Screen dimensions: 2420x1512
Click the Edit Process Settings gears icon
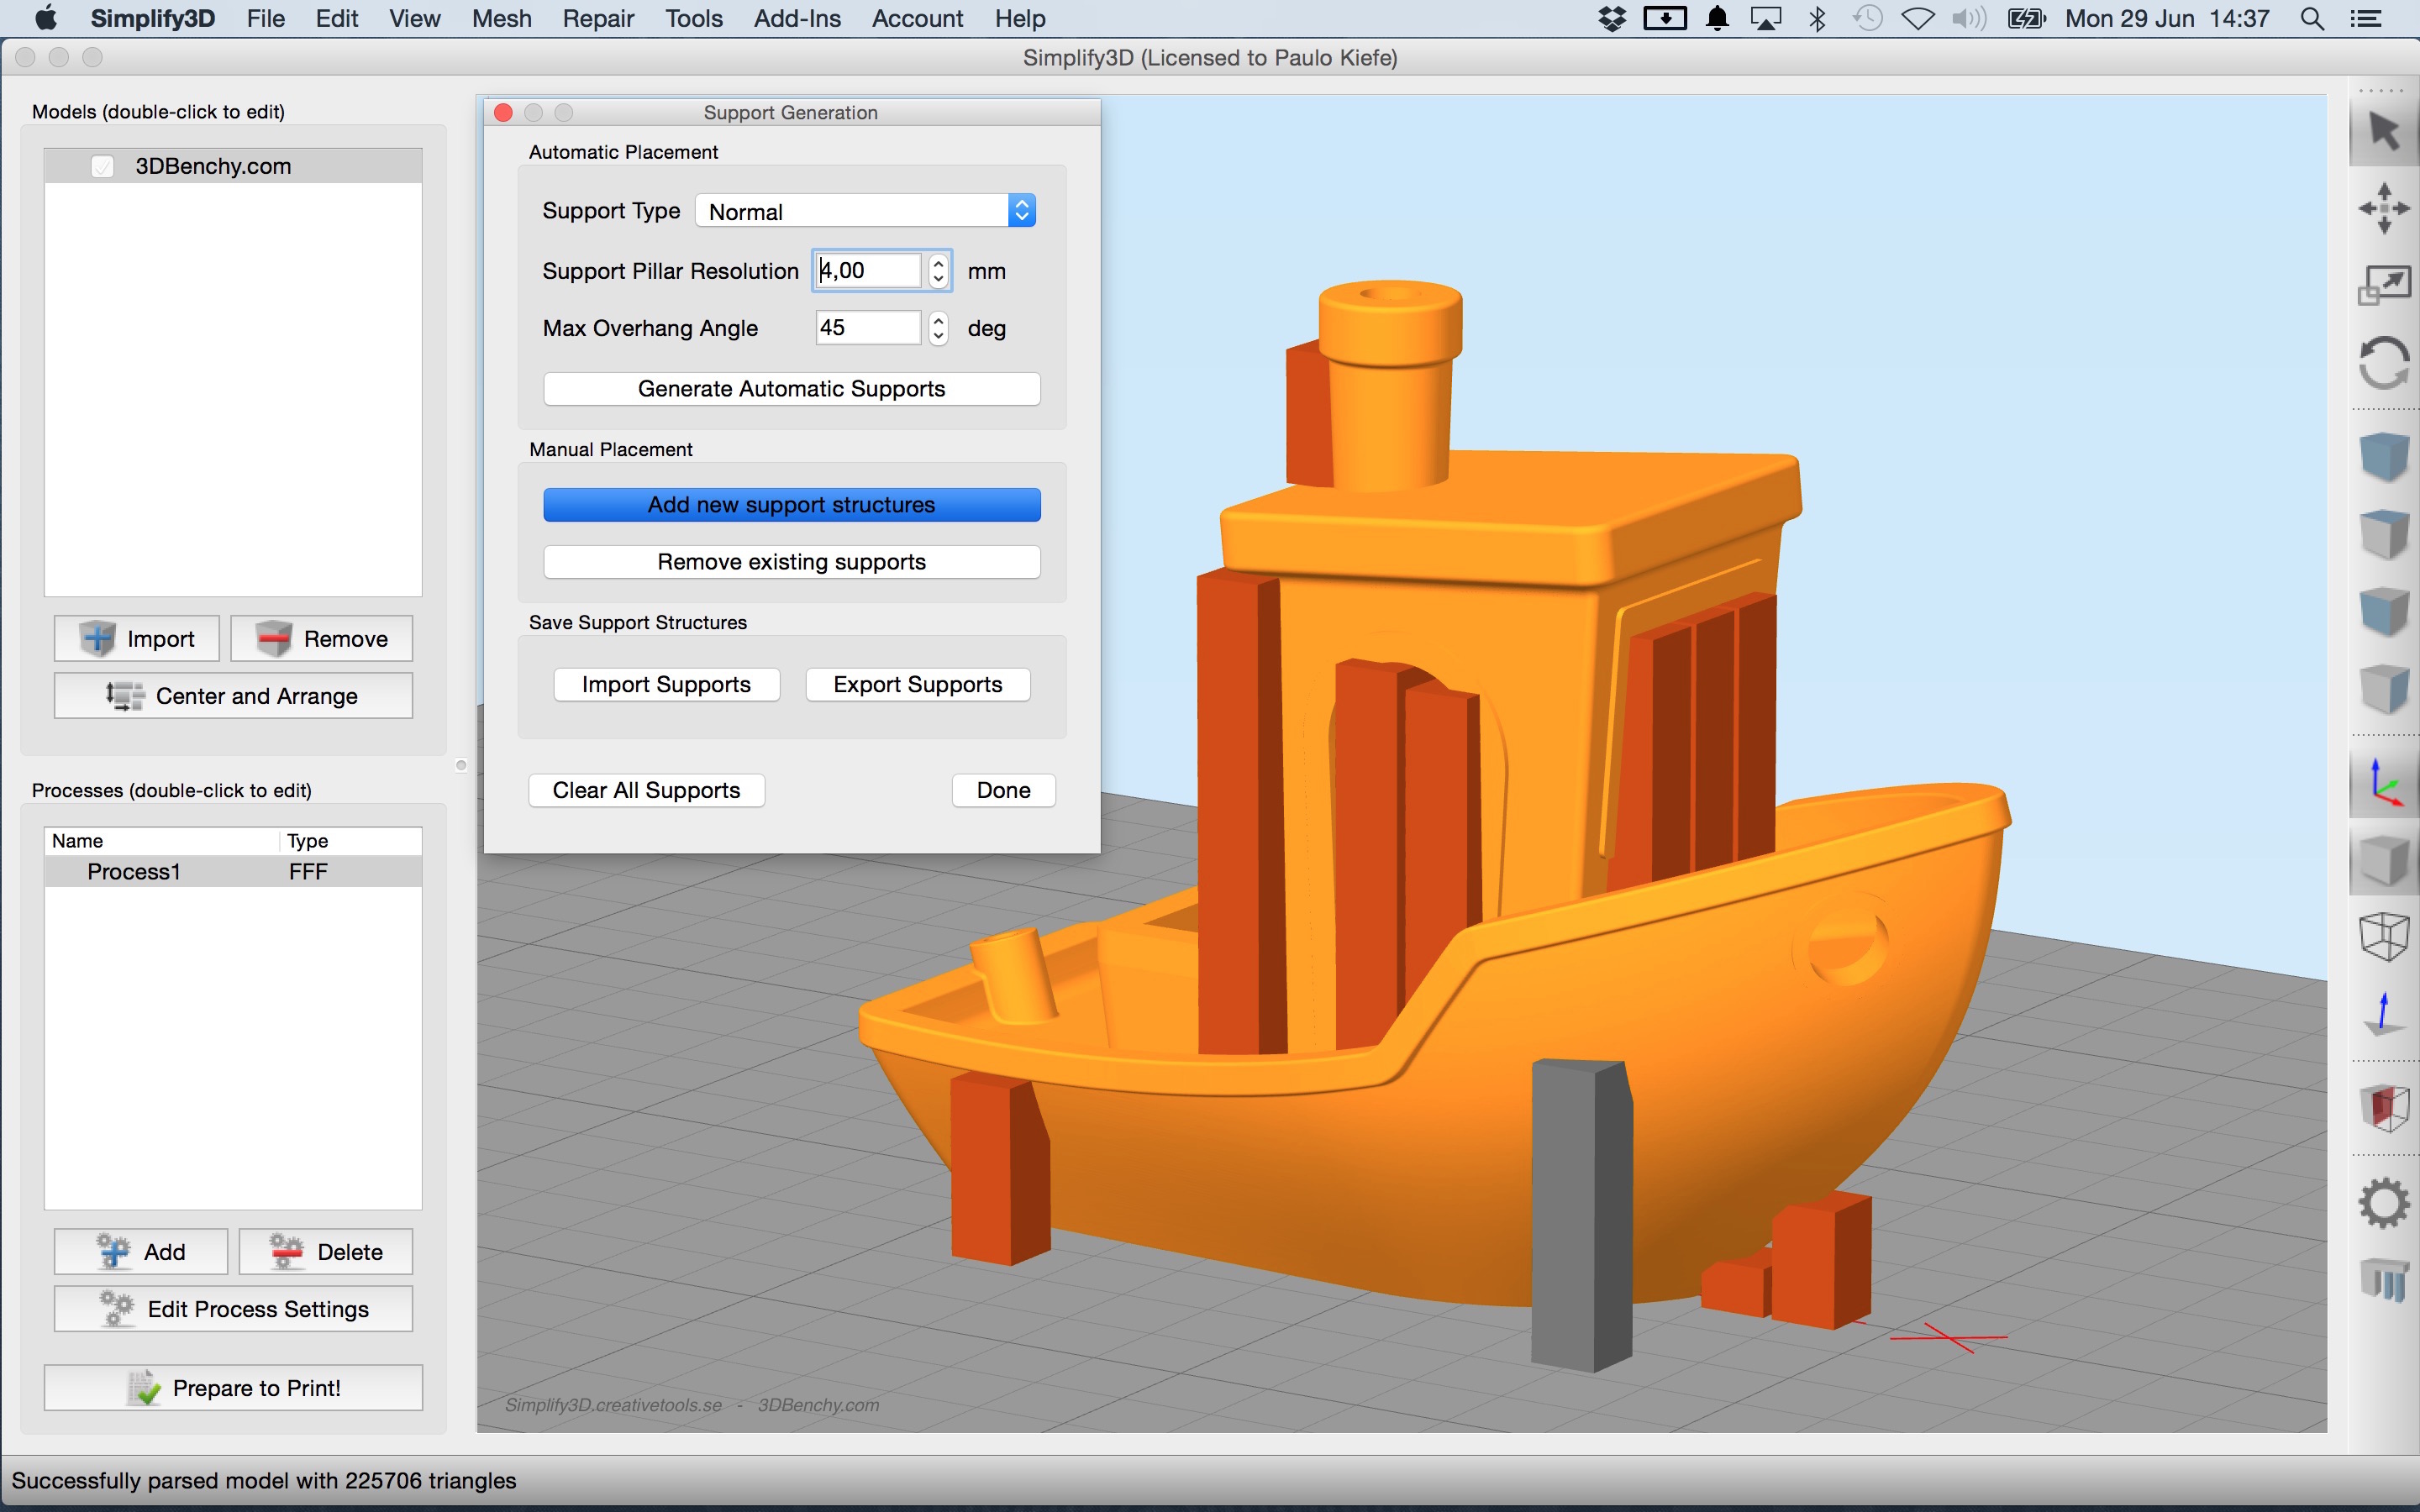pos(116,1308)
